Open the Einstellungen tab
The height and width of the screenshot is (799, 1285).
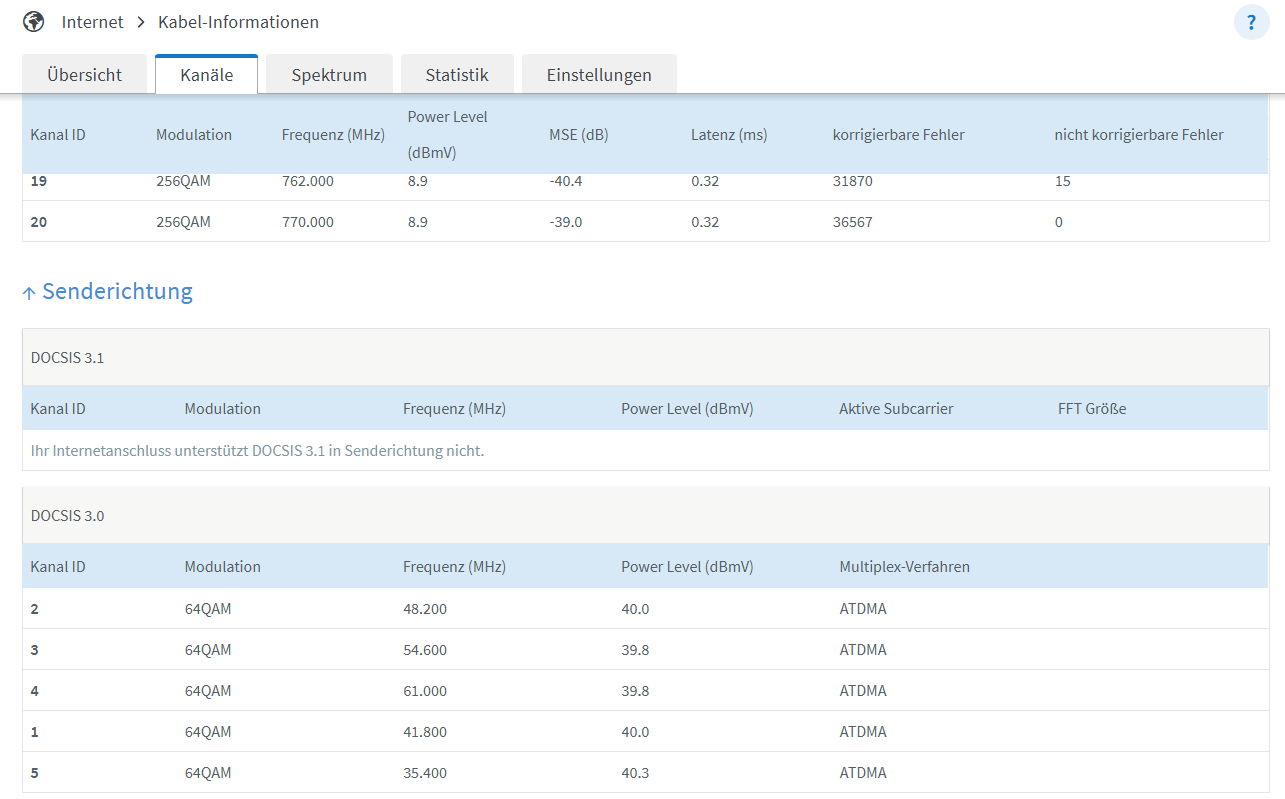(x=599, y=75)
